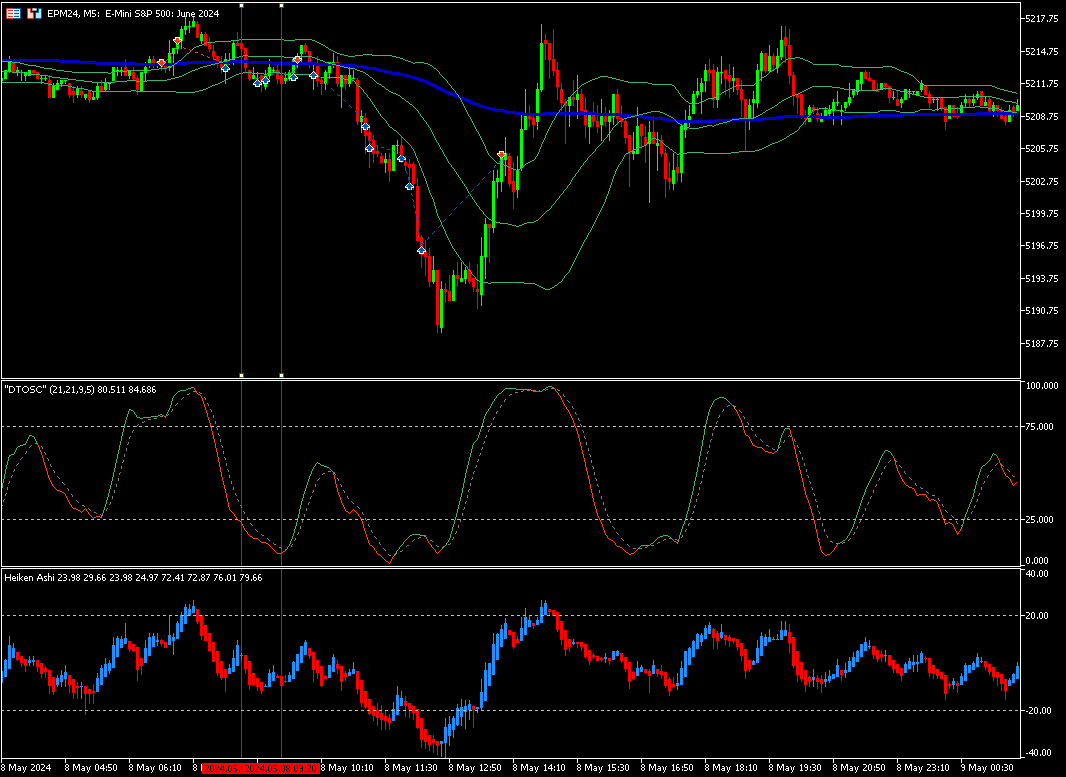Click the 8 May 16:50 time label
The height and width of the screenshot is (777, 1066).
668,768
